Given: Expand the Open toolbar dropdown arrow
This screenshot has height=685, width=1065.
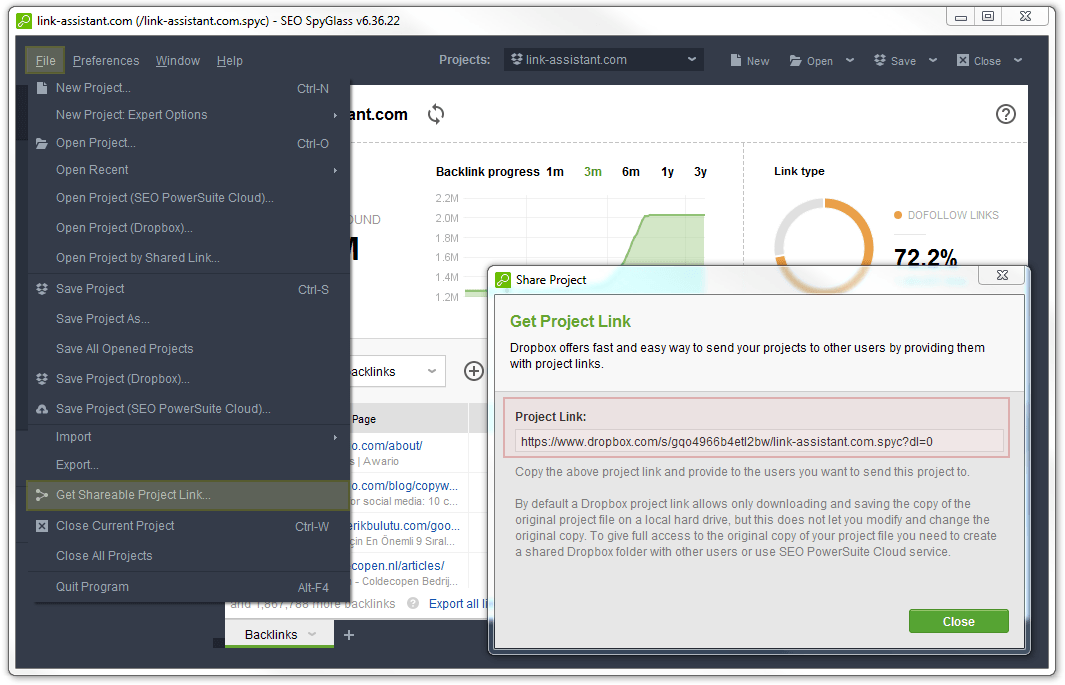Looking at the screenshot, I should coord(850,60).
